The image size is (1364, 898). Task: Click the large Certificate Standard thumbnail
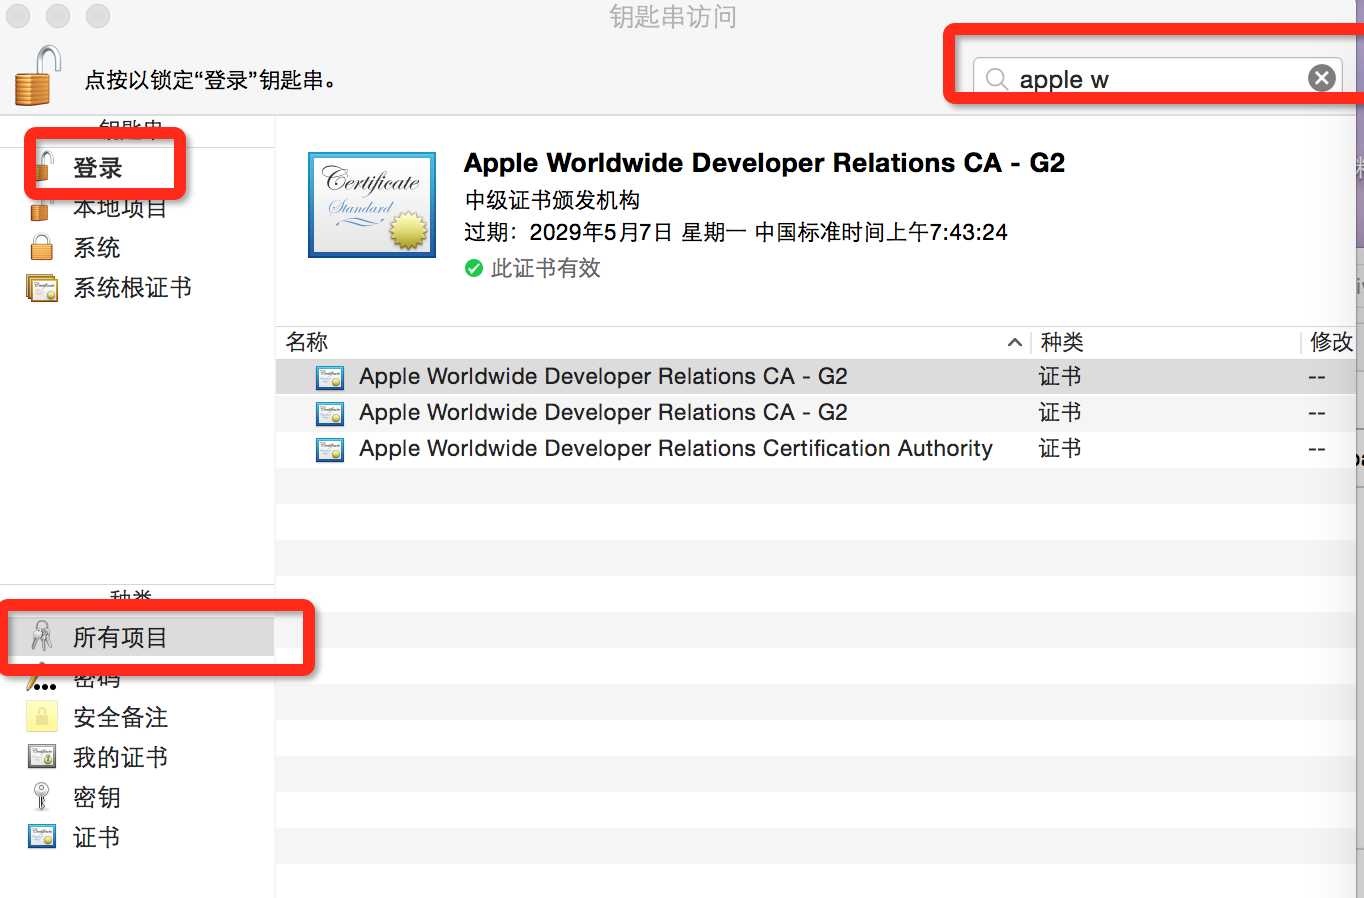[x=372, y=205]
